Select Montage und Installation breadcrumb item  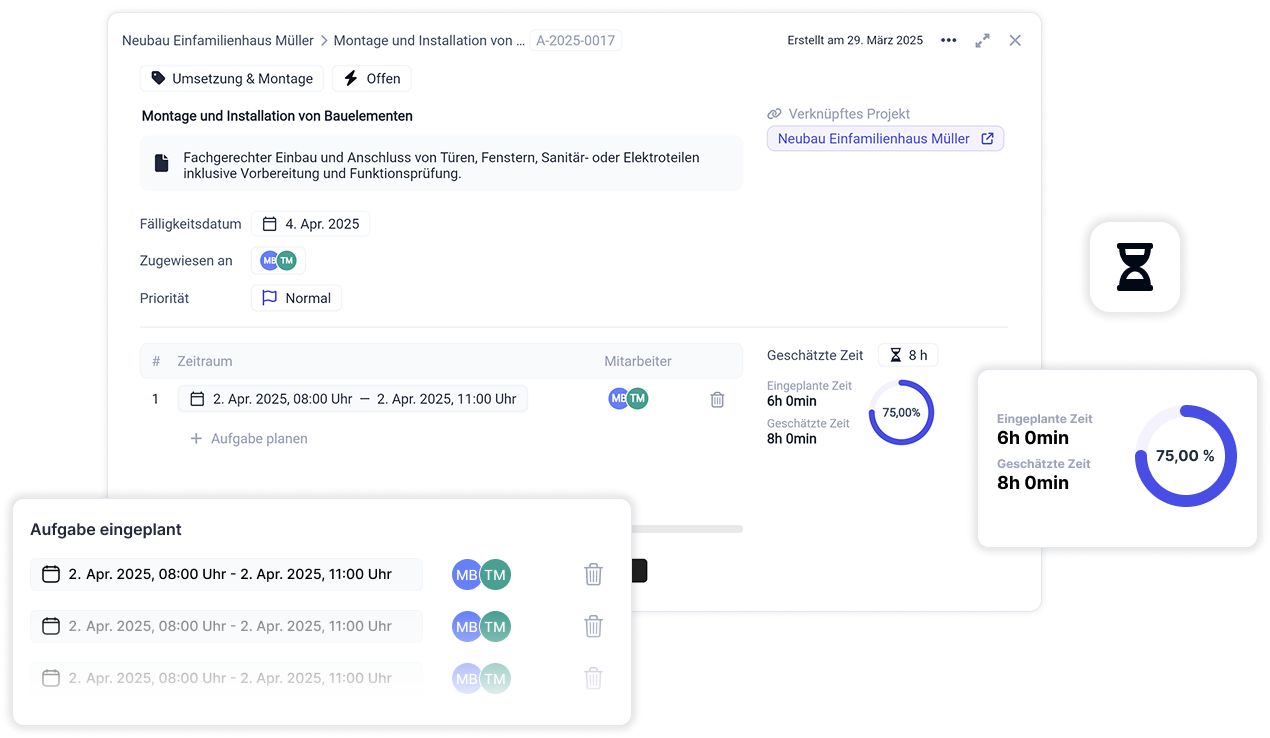click(x=428, y=41)
